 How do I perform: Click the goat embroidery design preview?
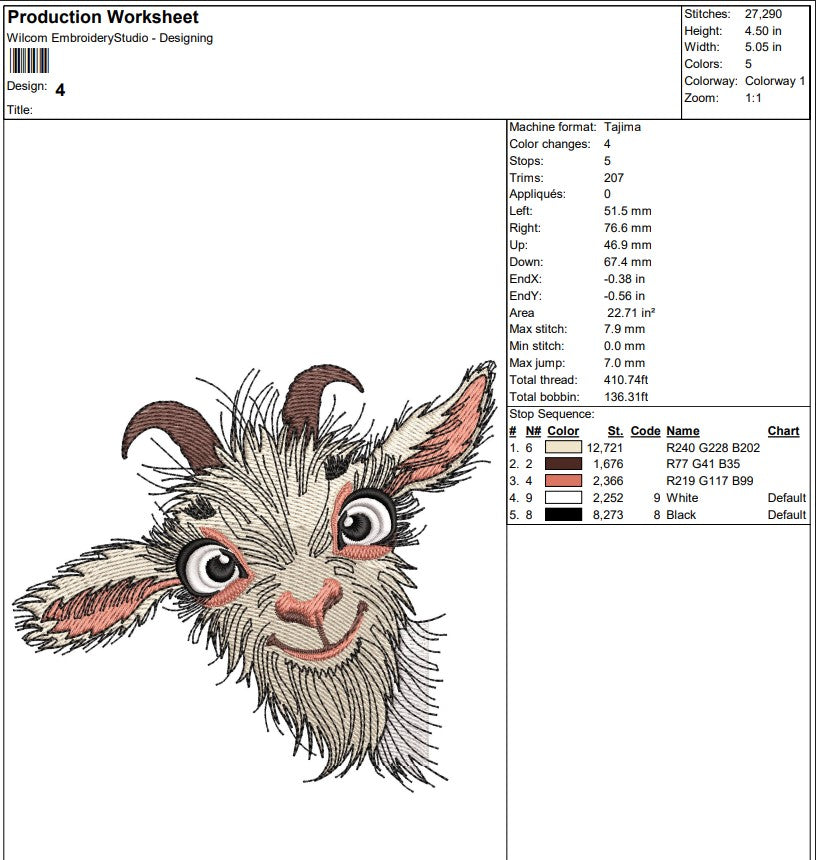[x=255, y=576]
